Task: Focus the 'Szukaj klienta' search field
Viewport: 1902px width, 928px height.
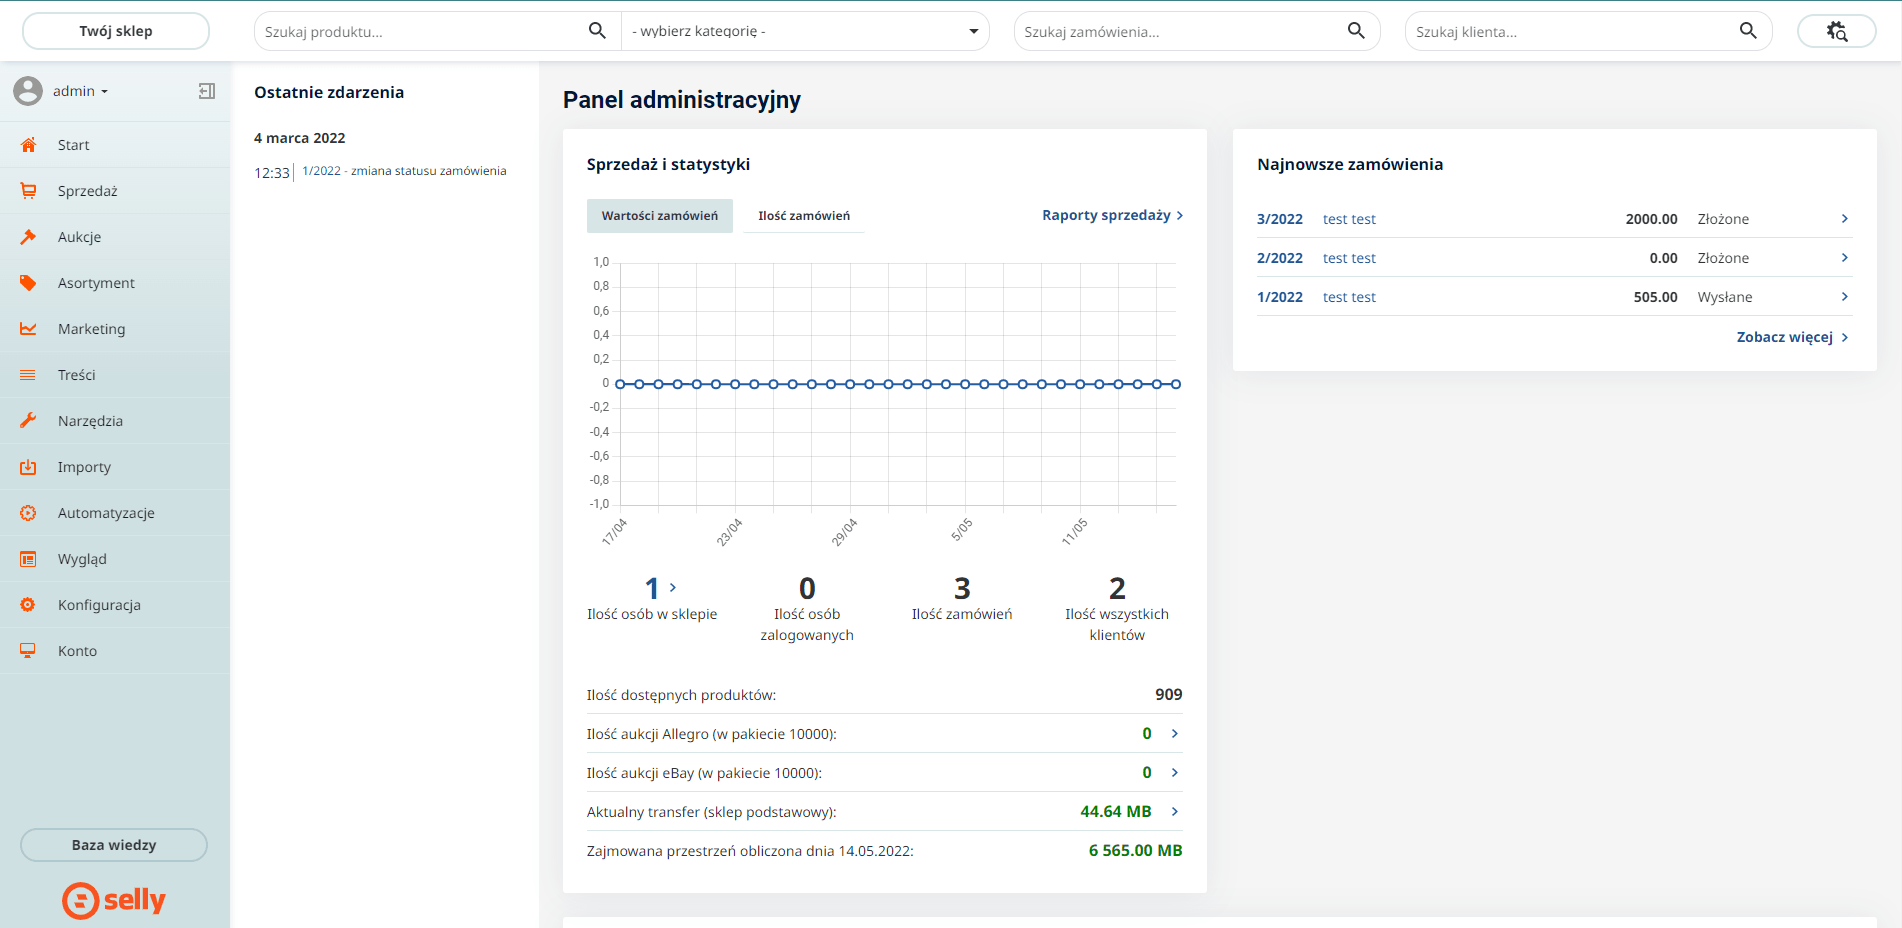Action: [1570, 32]
